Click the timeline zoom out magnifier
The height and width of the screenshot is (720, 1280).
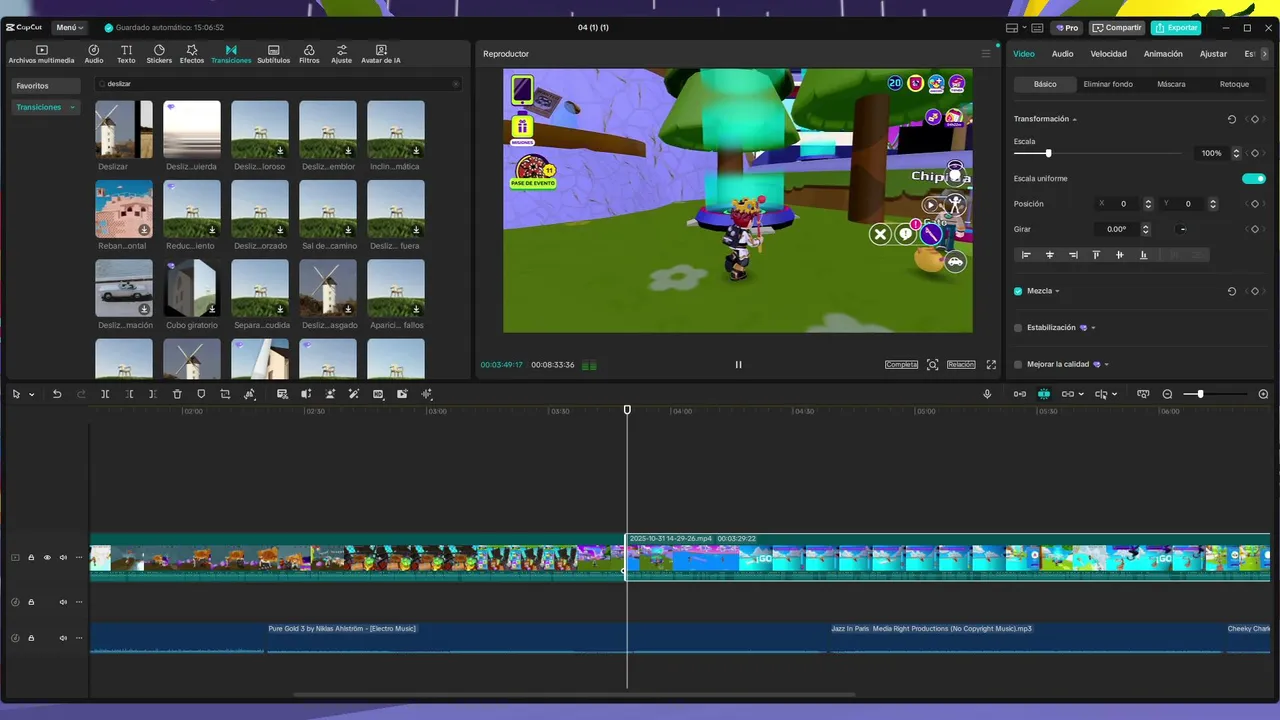pos(1167,394)
